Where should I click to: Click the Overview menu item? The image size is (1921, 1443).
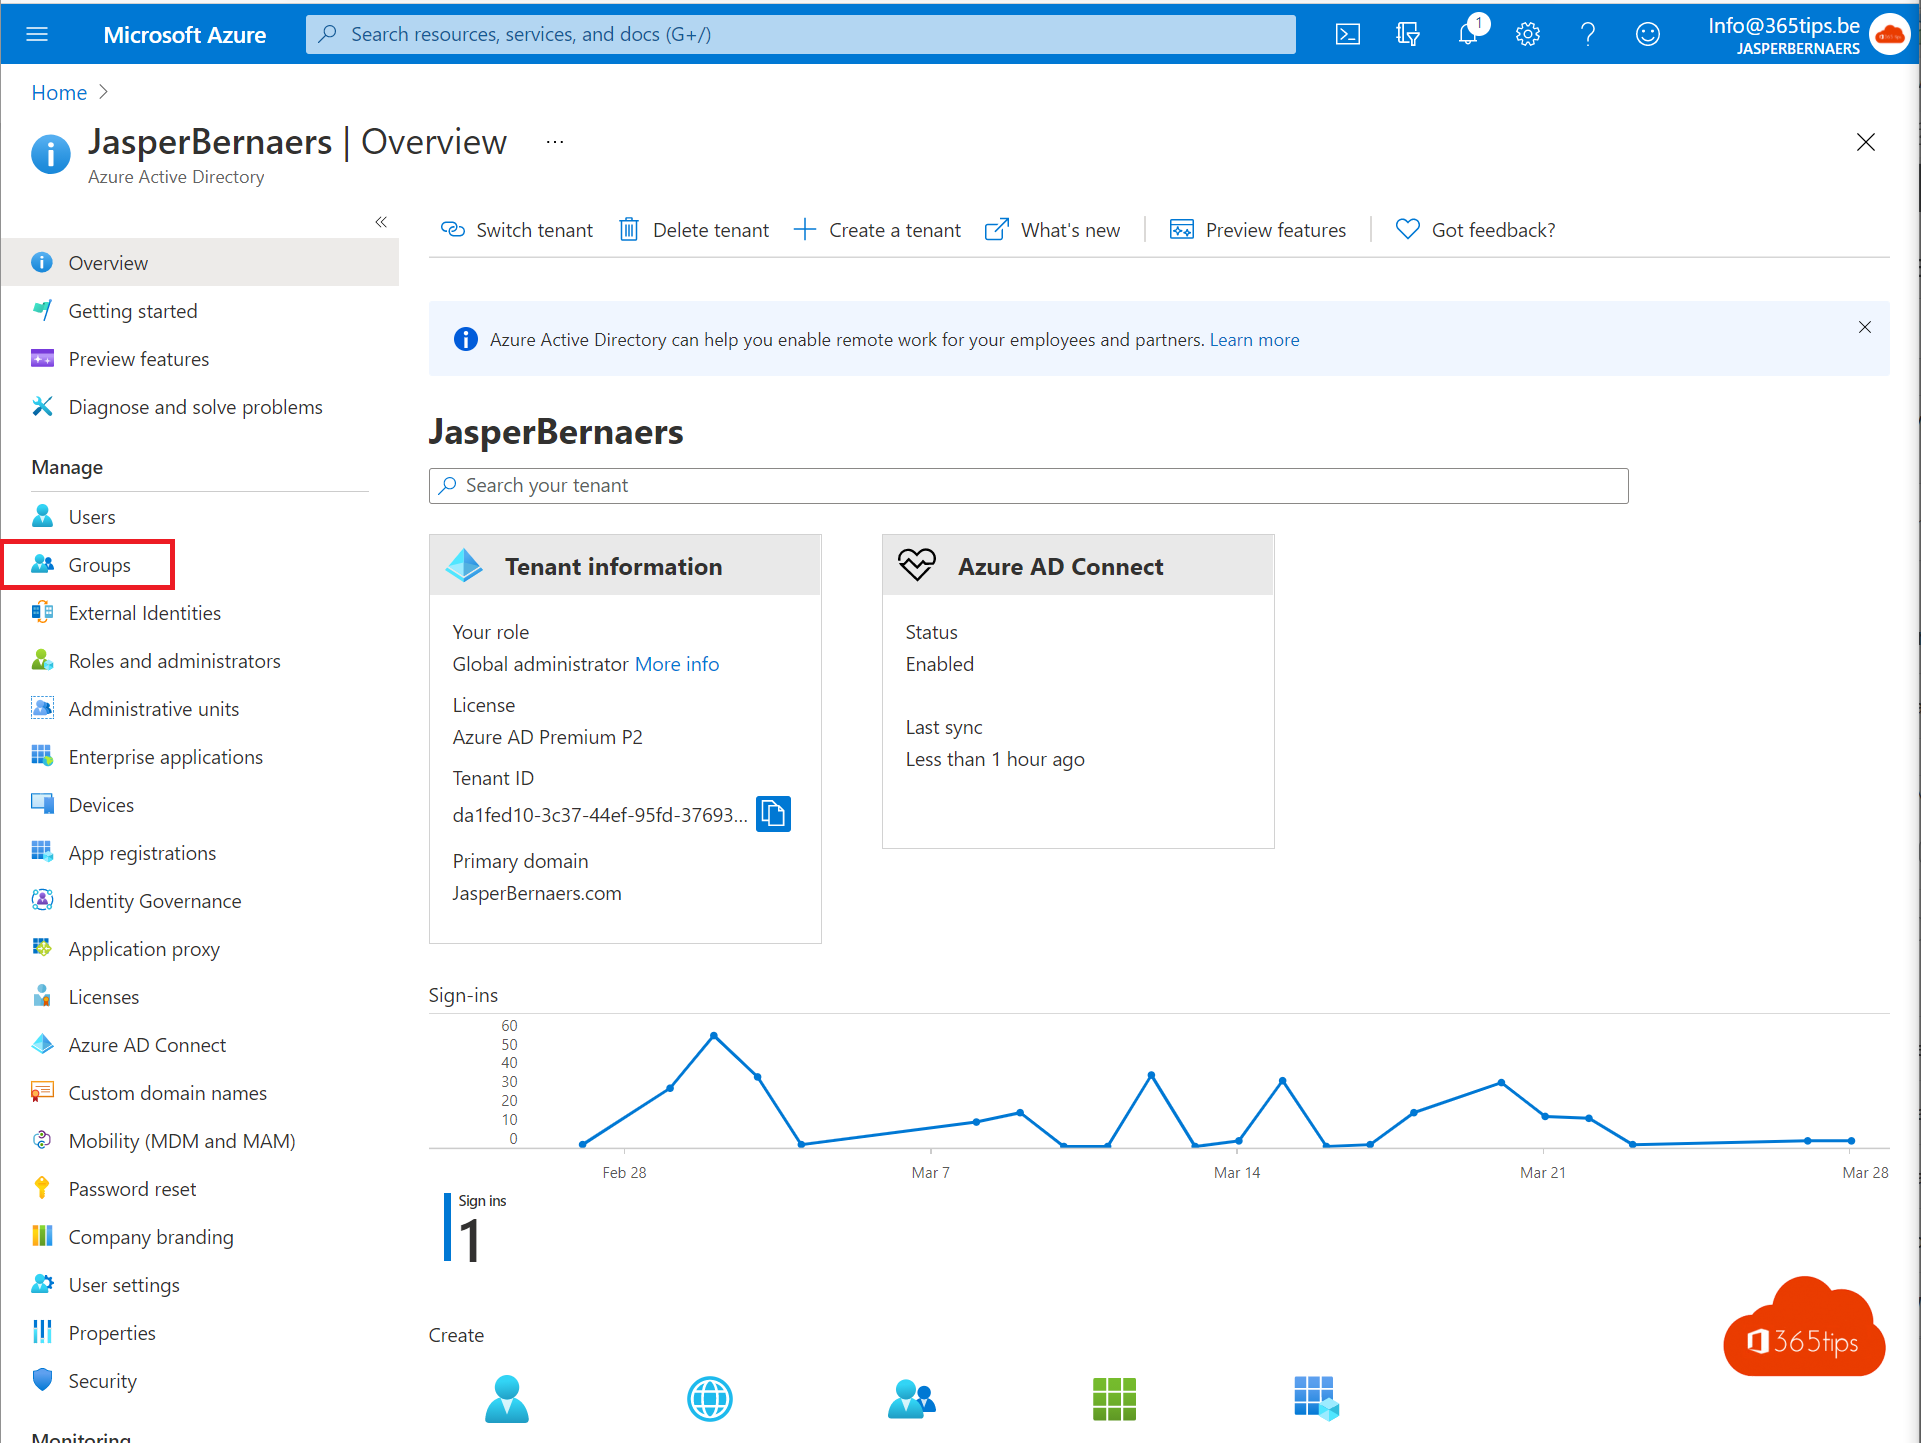pyautogui.click(x=108, y=261)
